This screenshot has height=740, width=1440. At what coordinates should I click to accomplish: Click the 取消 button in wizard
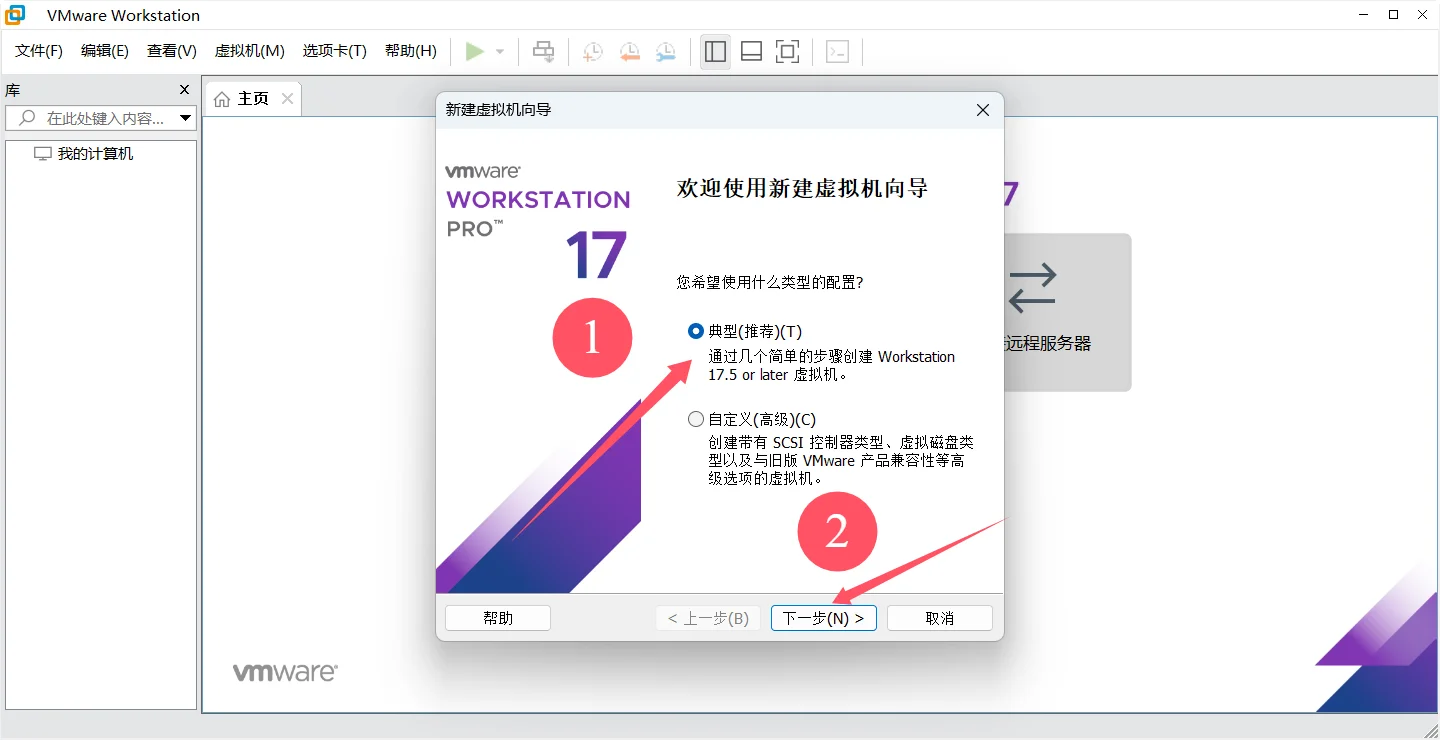point(940,618)
